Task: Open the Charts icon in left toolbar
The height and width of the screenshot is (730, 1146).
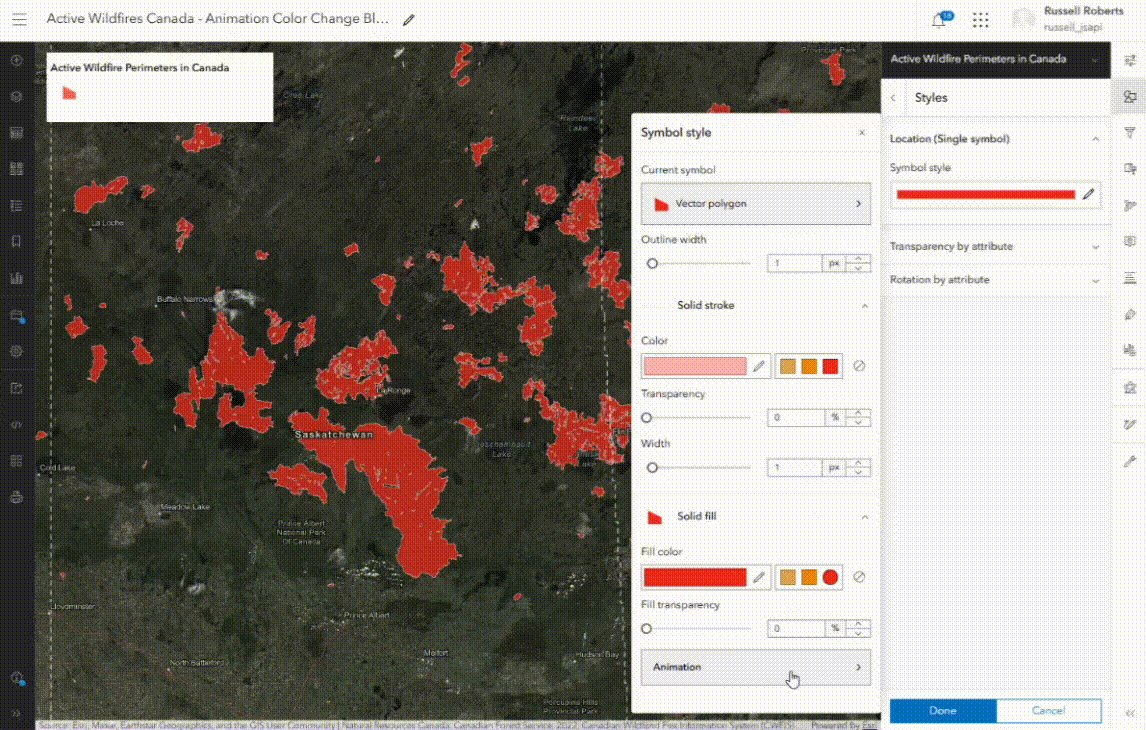Action: pos(16,278)
